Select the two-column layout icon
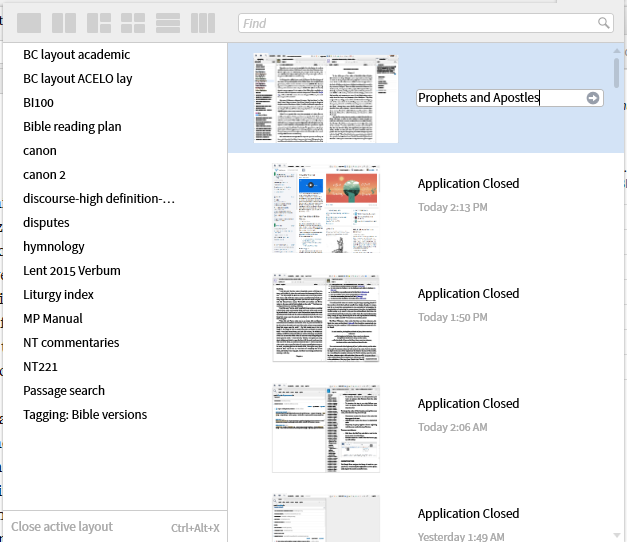Image resolution: width=627 pixels, height=542 pixels. [x=64, y=23]
